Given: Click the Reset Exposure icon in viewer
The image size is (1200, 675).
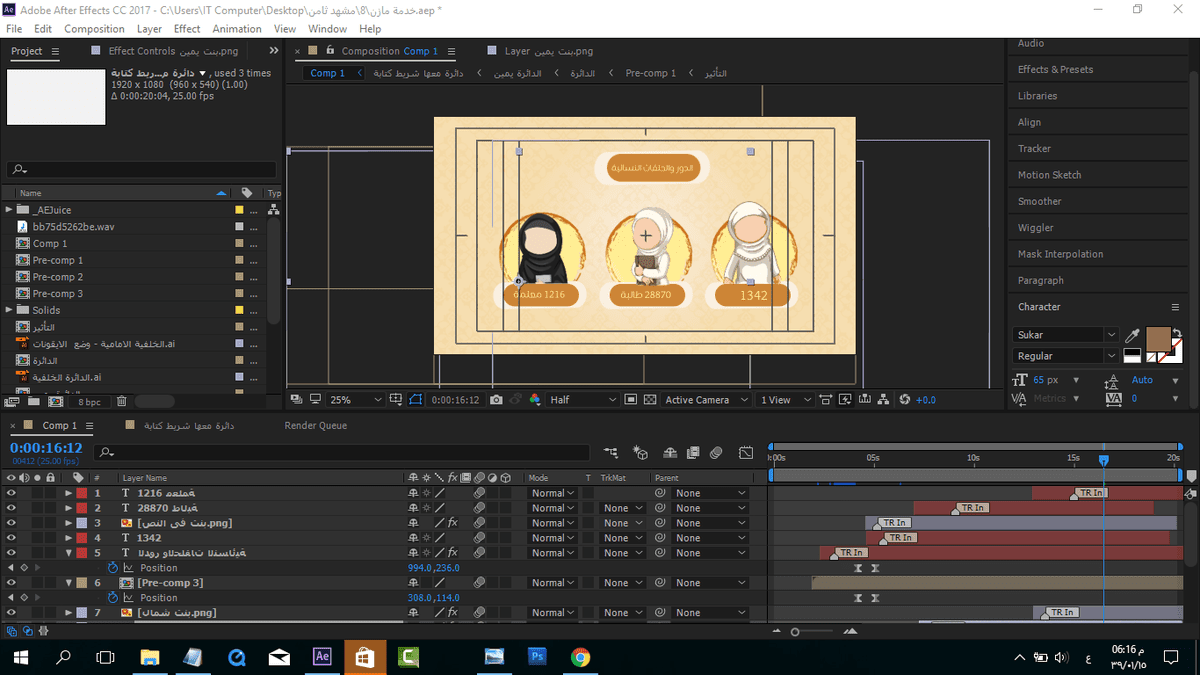Looking at the screenshot, I should [x=904, y=400].
